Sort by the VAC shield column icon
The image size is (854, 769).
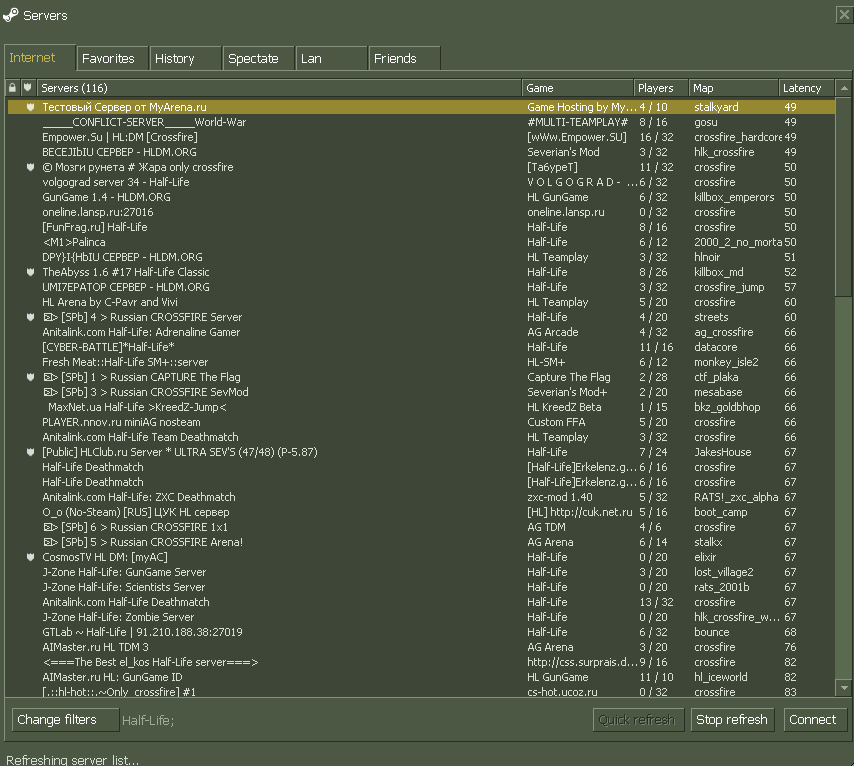pyautogui.click(x=28, y=88)
